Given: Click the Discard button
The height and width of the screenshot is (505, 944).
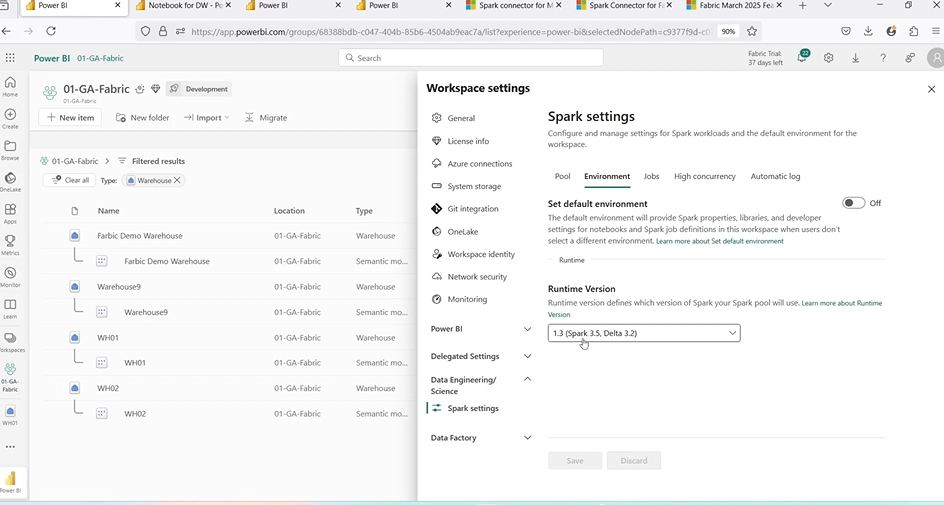Looking at the screenshot, I should pos(633,460).
